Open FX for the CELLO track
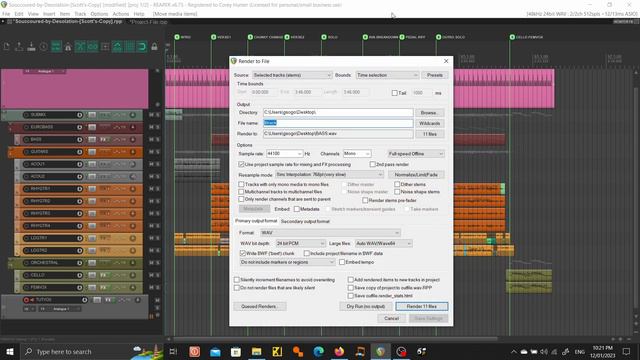Screen dimensions: 640x360 click(x=104, y=275)
